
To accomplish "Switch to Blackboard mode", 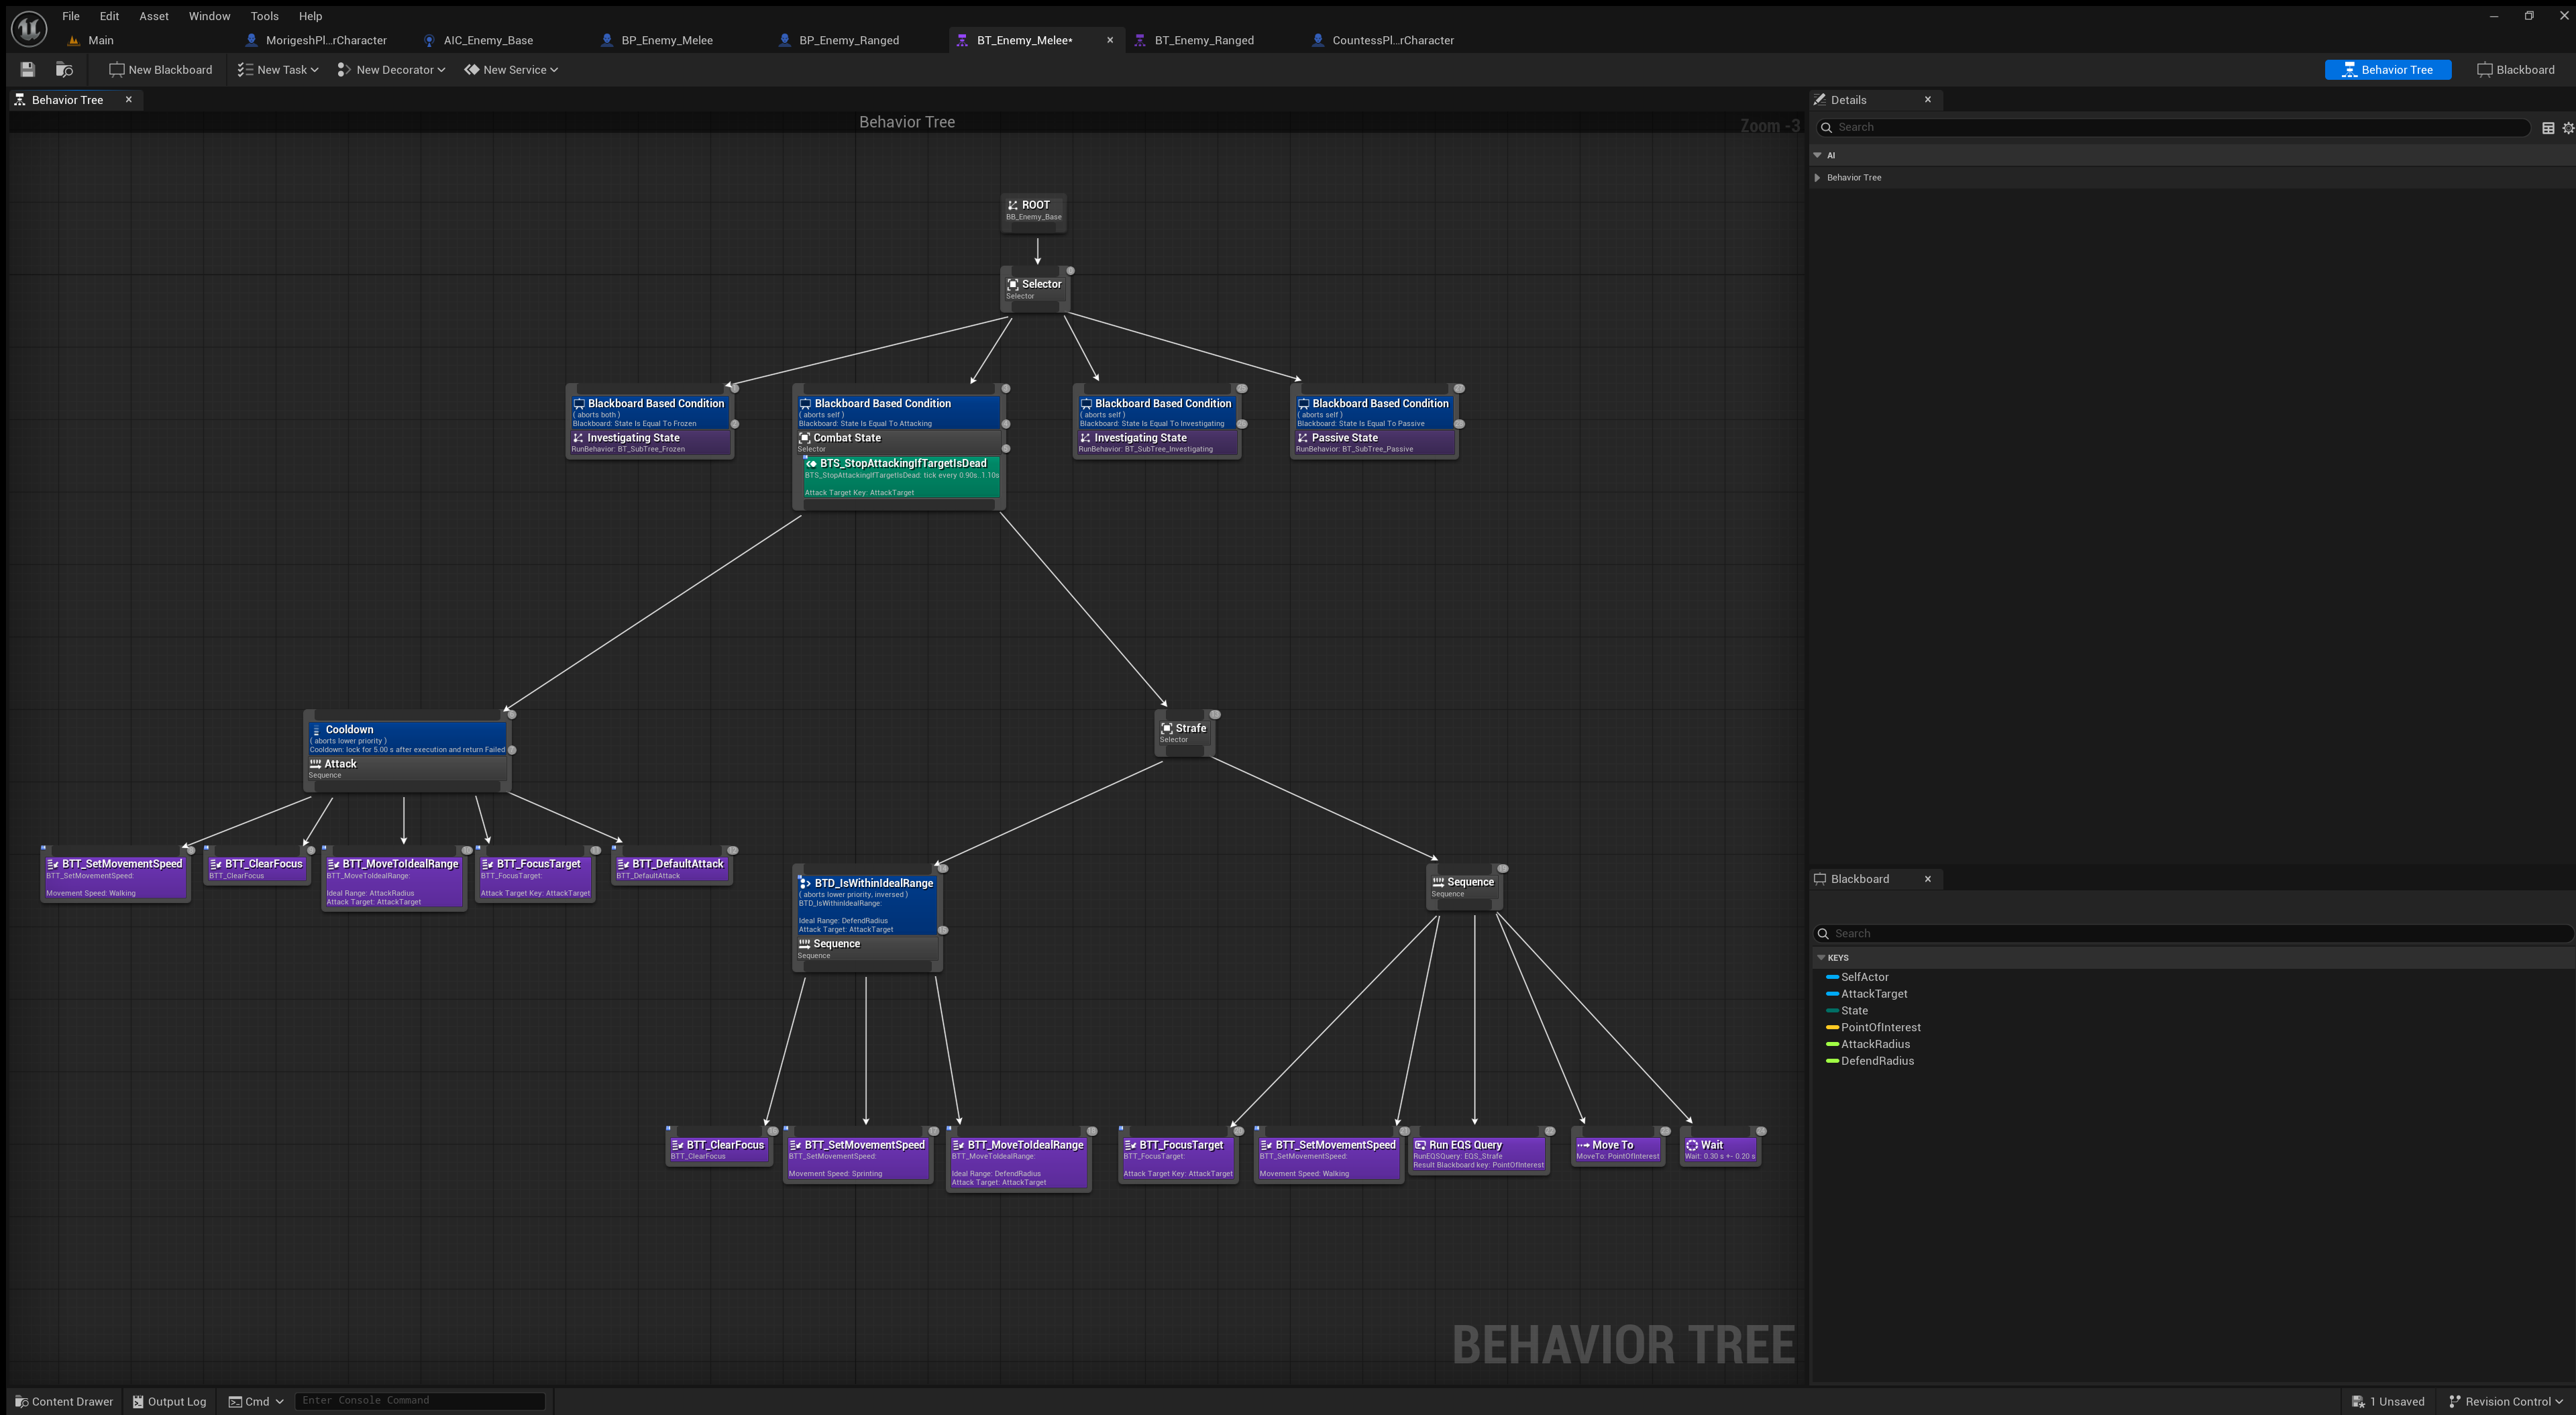I will [2515, 70].
